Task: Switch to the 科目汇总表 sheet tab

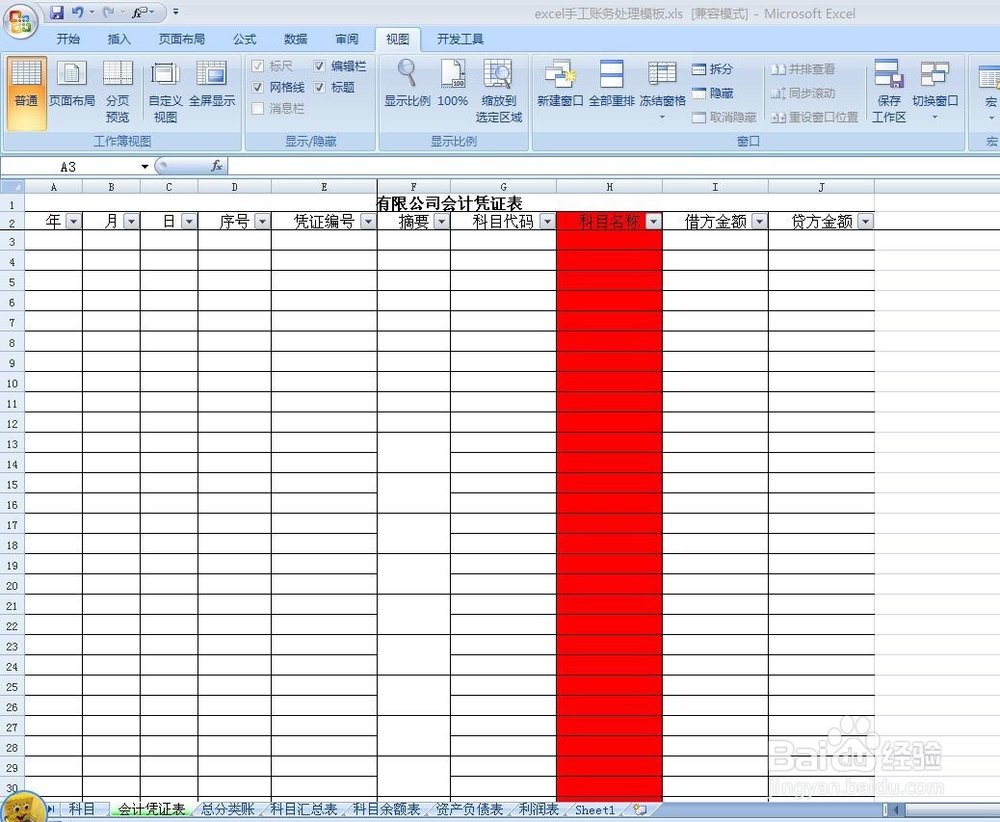Action: 304,809
